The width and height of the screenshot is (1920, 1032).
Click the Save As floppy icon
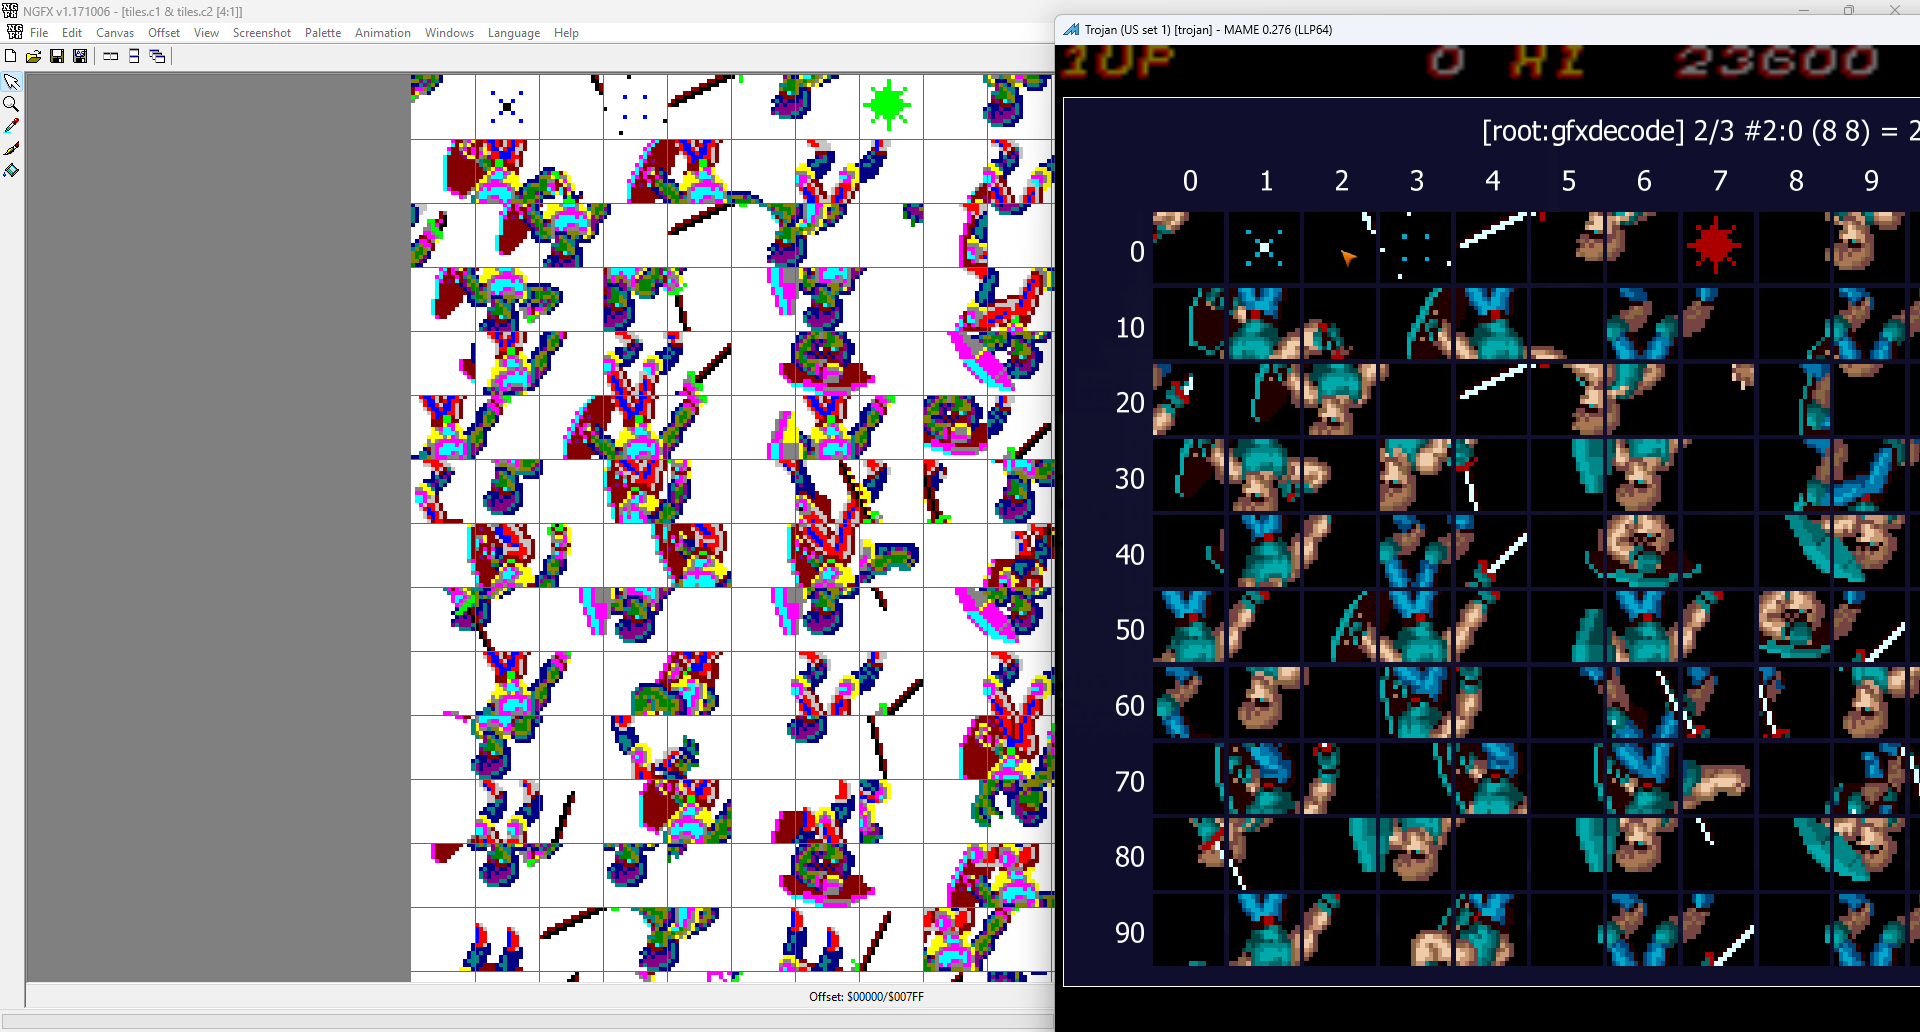click(80, 56)
